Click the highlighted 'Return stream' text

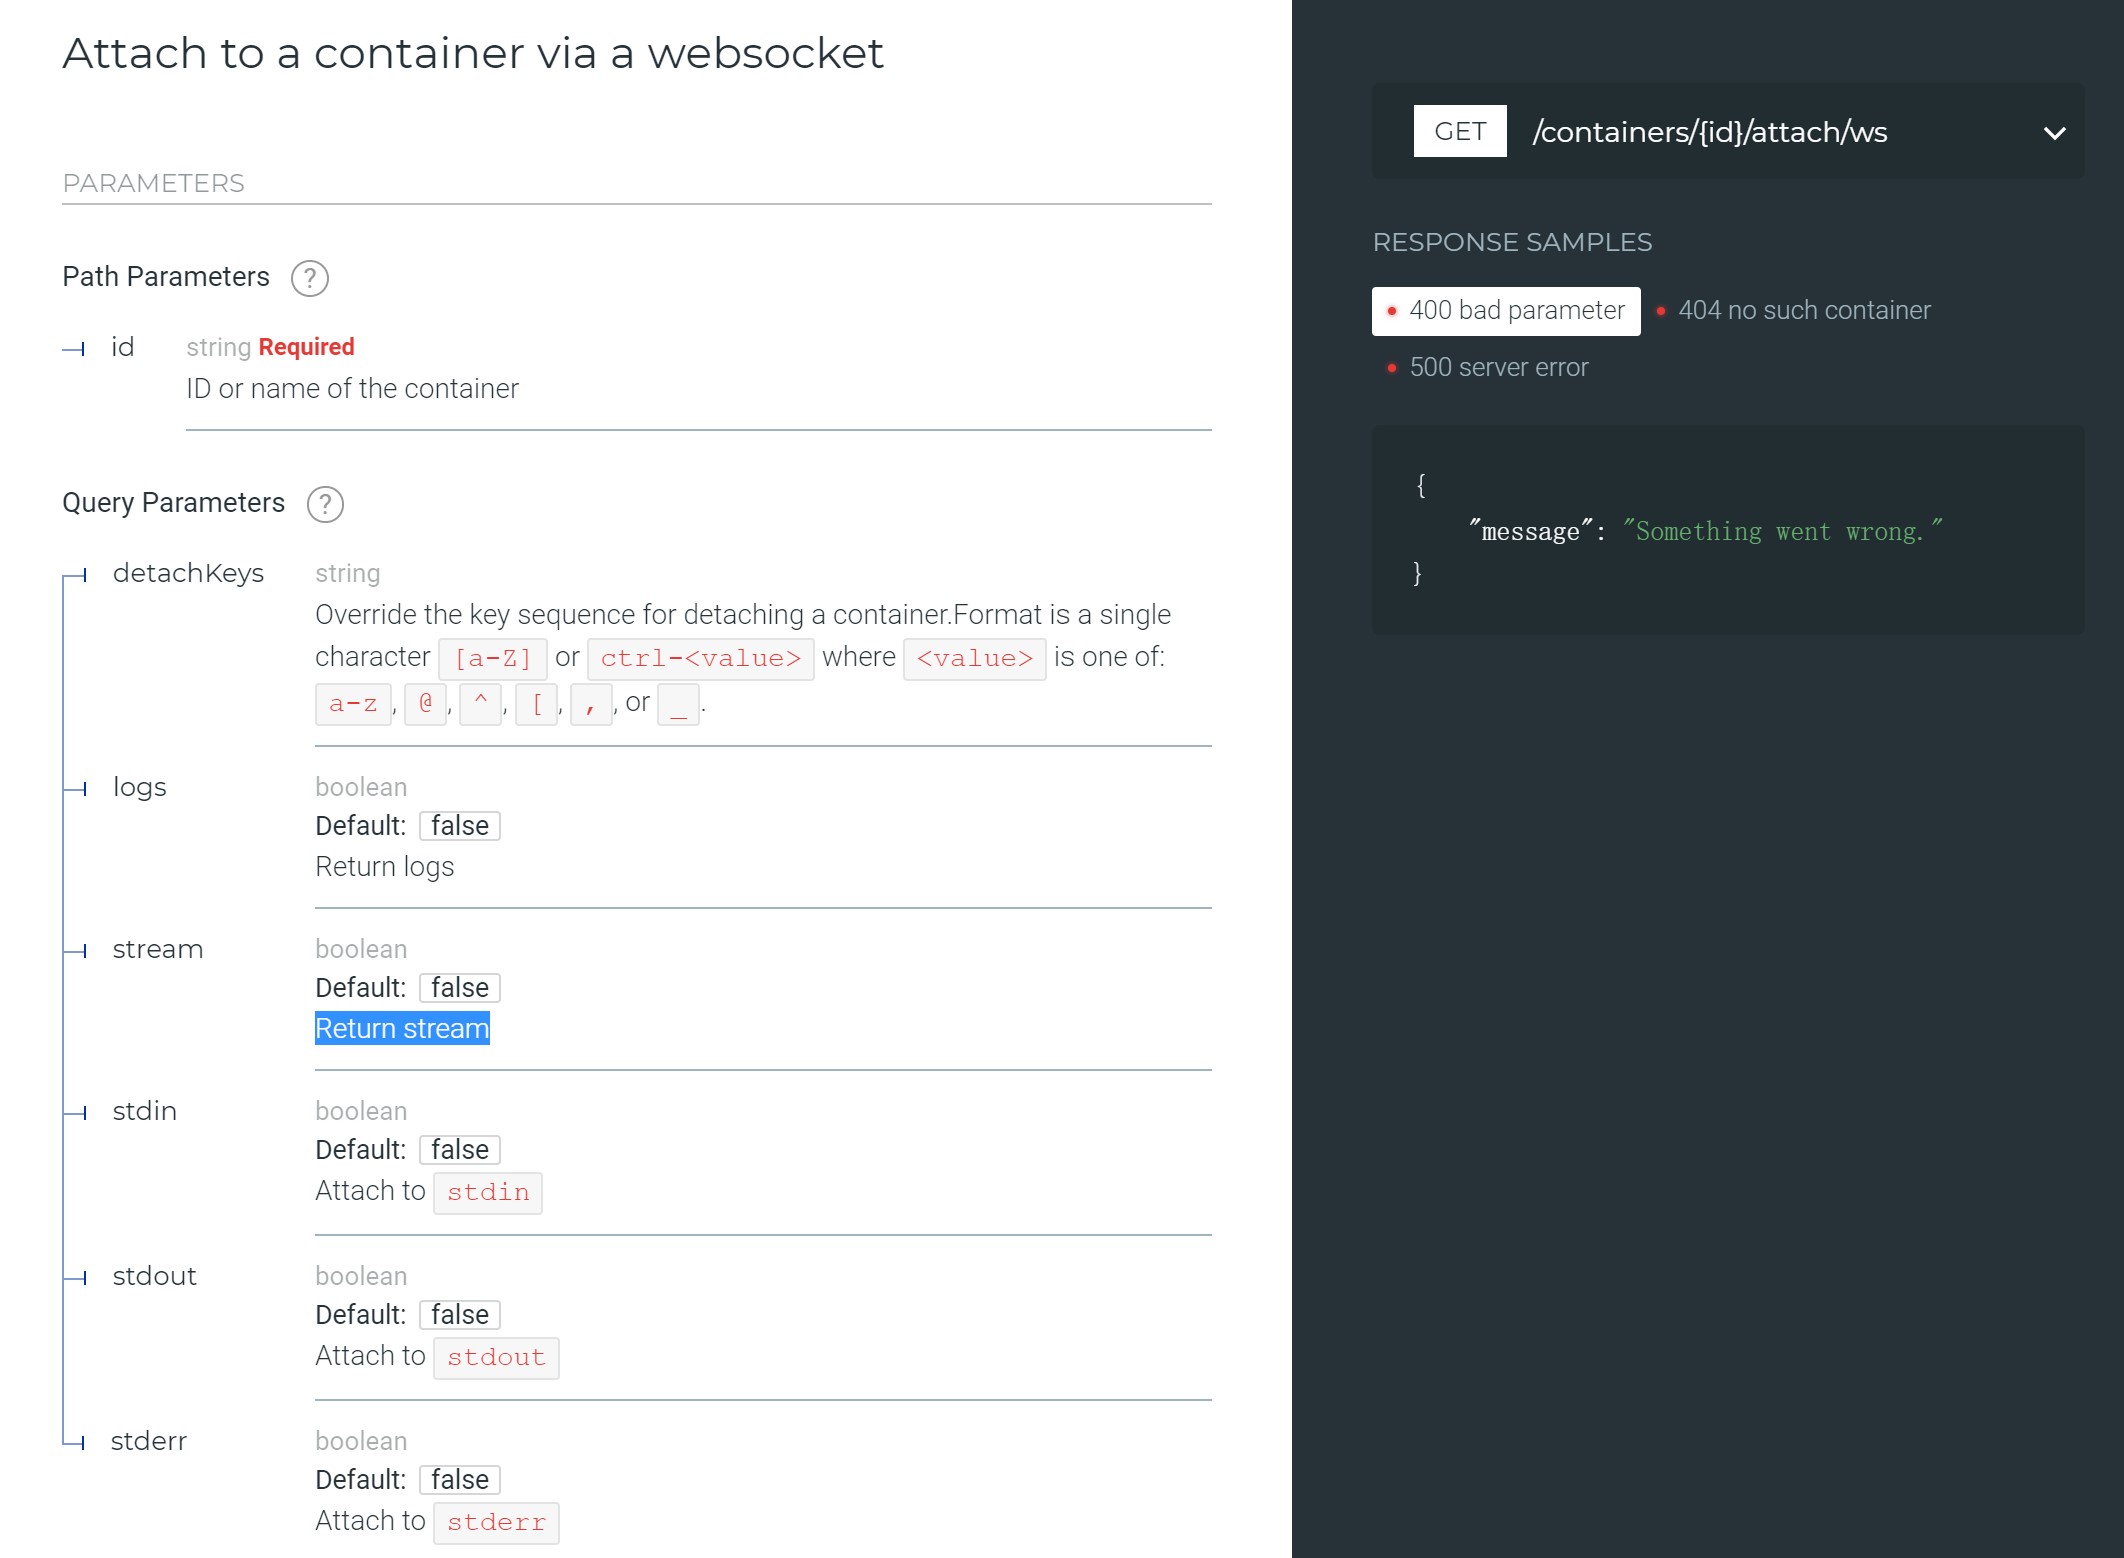402,1029
